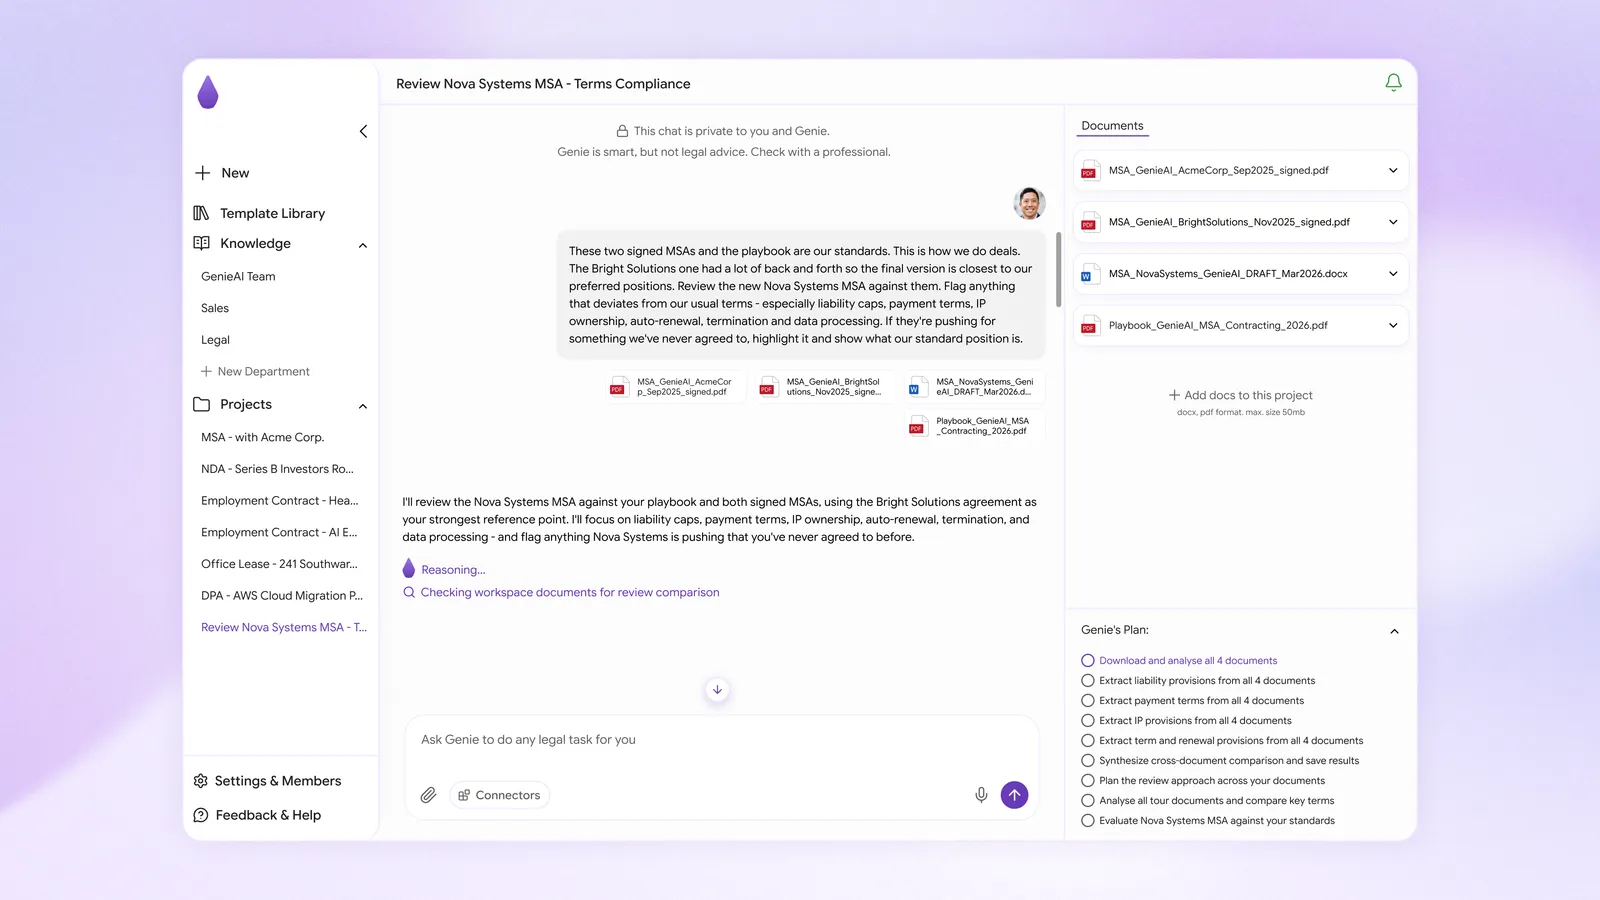Click the lock icon of privacy notice
The width and height of the screenshot is (1600, 900).
pyautogui.click(x=622, y=131)
